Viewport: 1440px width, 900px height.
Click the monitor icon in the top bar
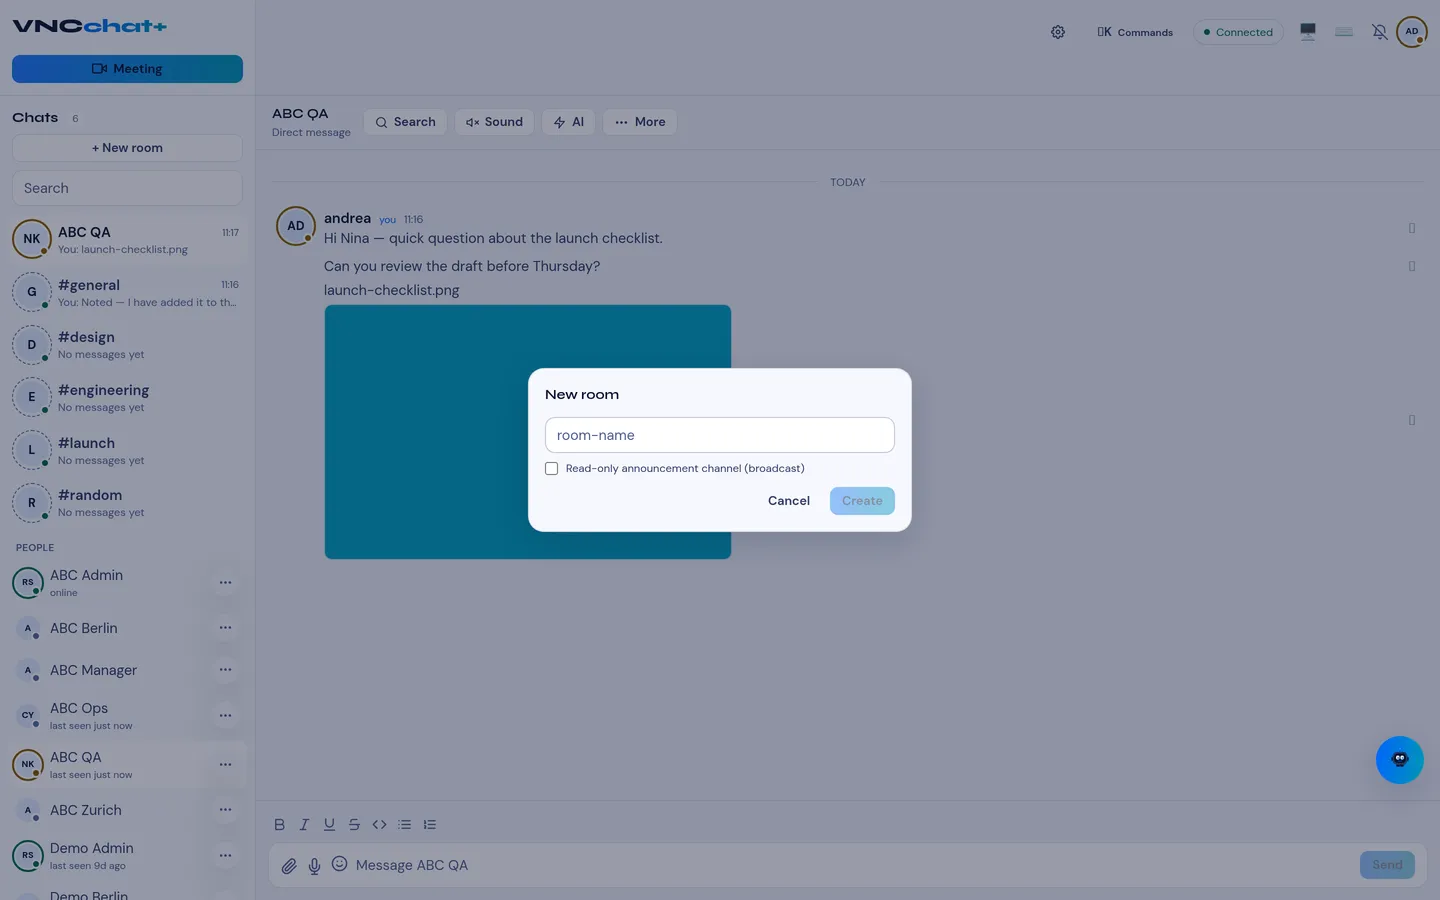click(x=1308, y=32)
